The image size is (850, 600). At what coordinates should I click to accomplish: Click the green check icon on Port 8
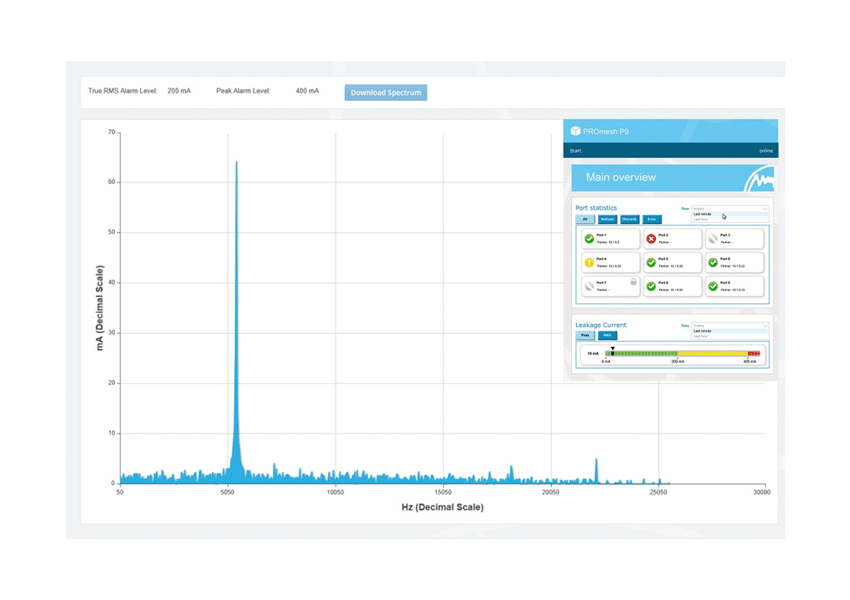point(651,286)
